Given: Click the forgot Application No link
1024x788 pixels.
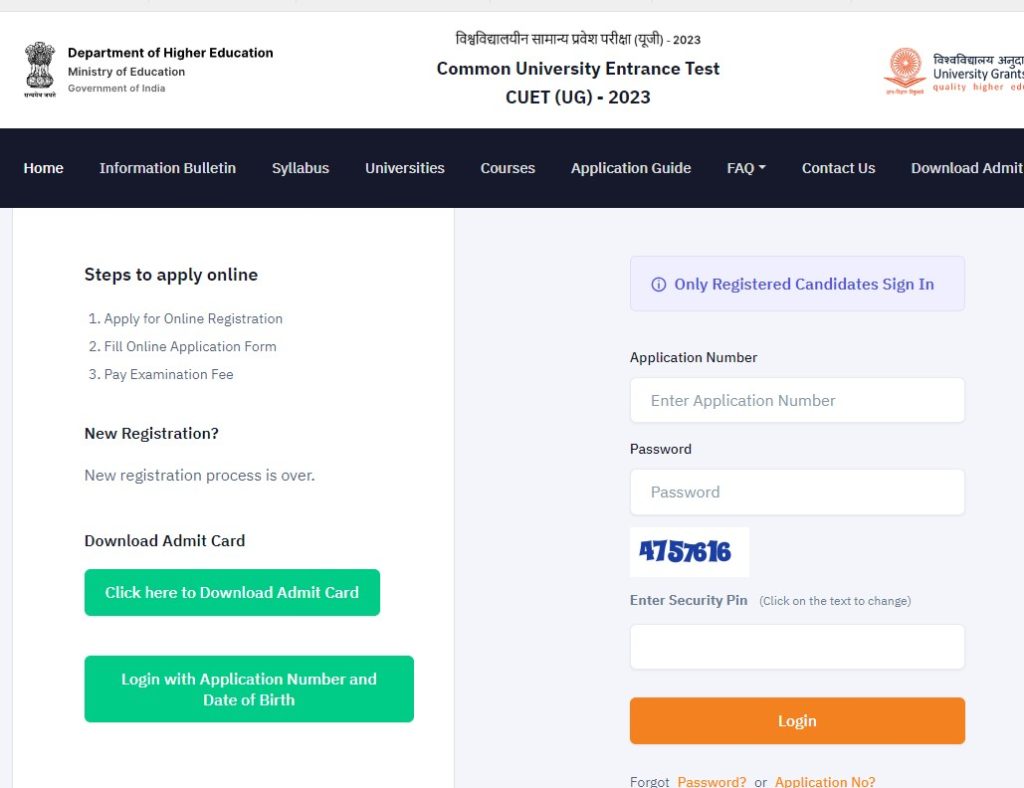Looking at the screenshot, I should tap(825, 781).
